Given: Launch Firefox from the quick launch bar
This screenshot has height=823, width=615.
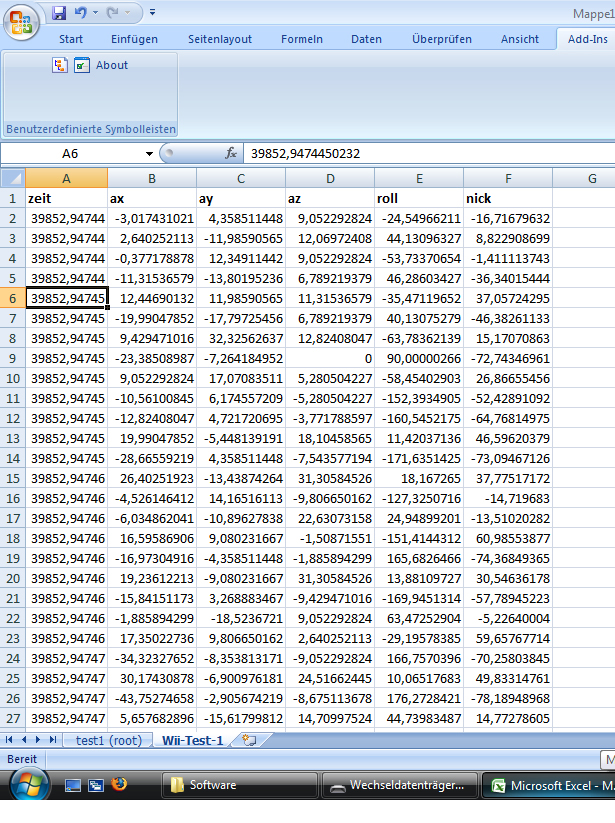Looking at the screenshot, I should point(119,785).
